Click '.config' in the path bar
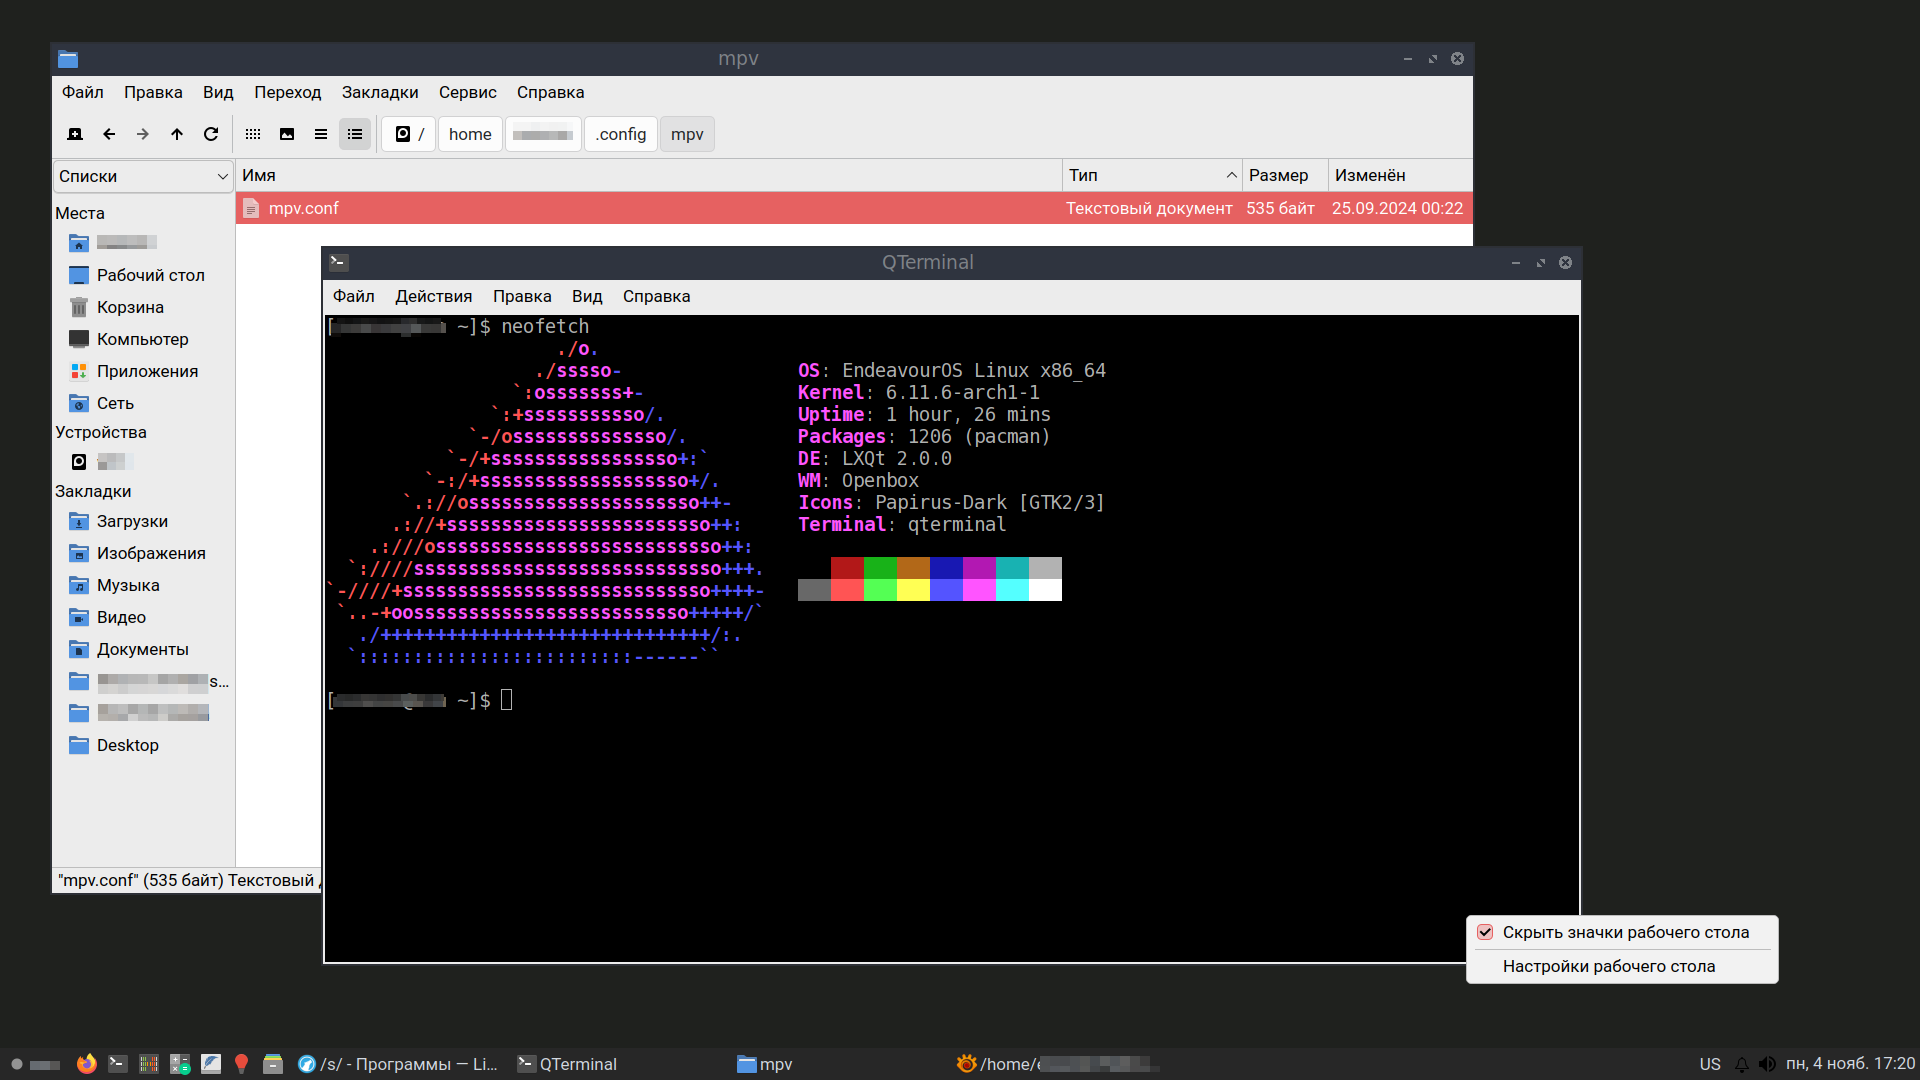The height and width of the screenshot is (1080, 1920). tap(621, 134)
